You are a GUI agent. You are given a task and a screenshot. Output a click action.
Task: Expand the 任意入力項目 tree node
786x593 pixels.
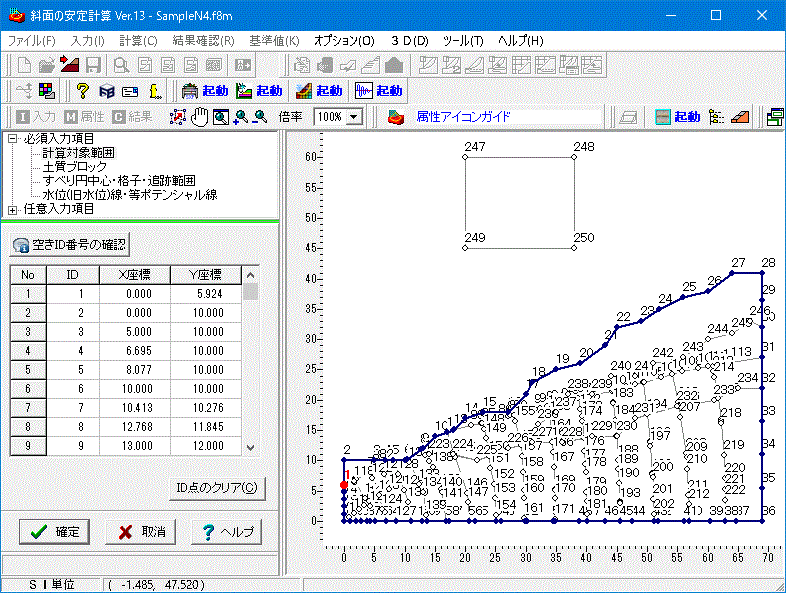[12, 209]
